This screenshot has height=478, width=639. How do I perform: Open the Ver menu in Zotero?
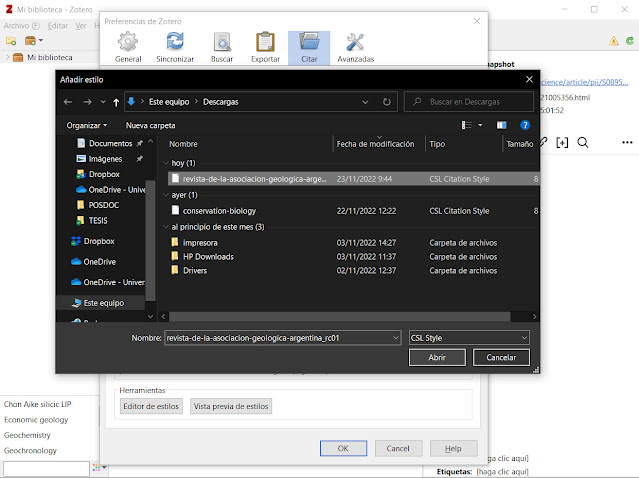(81, 26)
